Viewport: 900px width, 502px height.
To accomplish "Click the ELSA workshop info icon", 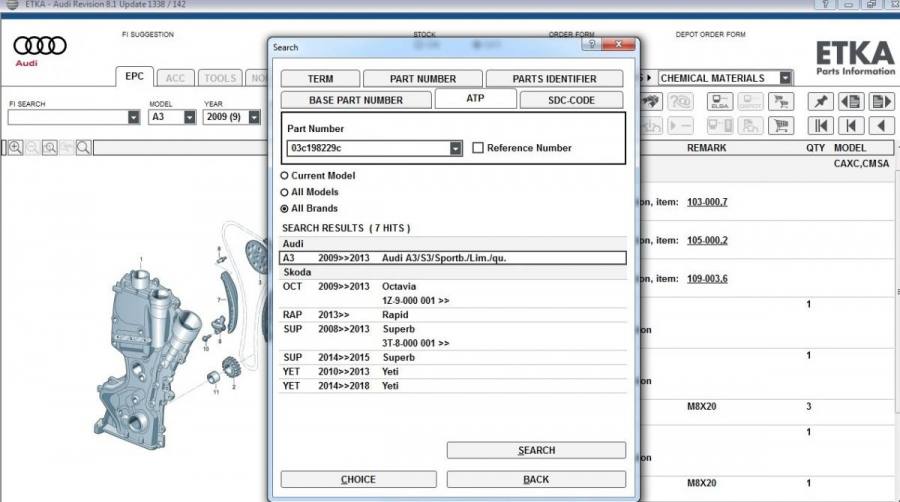I will (717, 102).
